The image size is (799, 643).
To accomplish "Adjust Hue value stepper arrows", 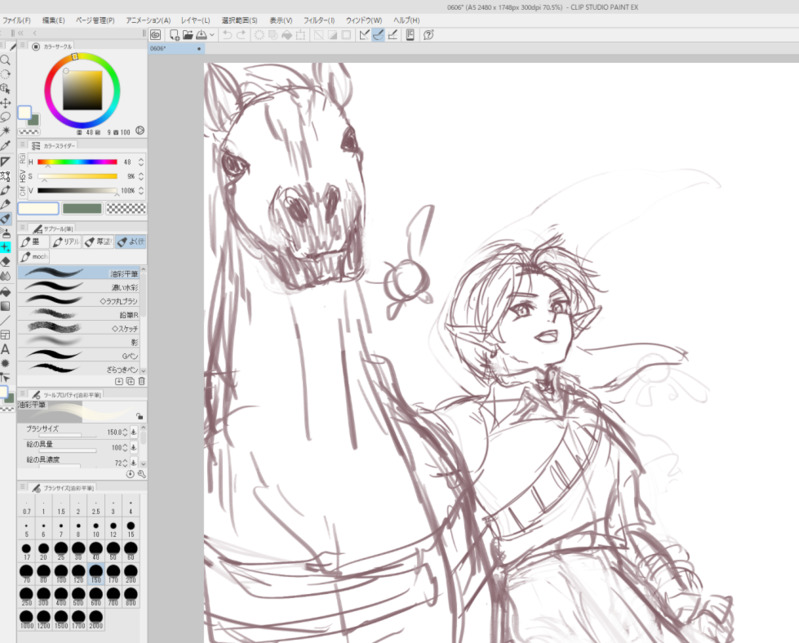I will pyautogui.click(x=141, y=162).
